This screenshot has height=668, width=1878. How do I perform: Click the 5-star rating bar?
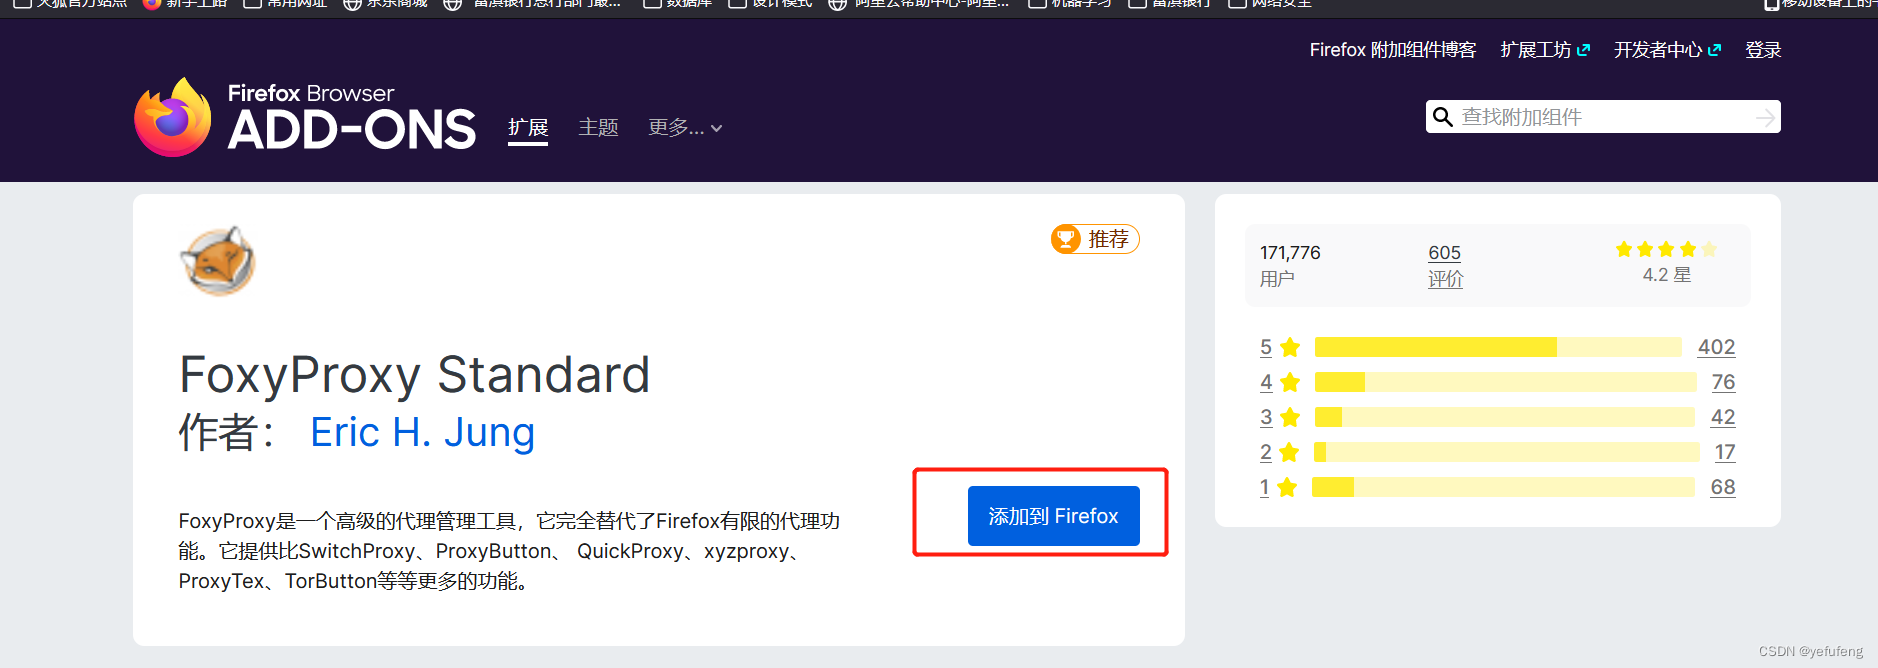(x=1498, y=347)
